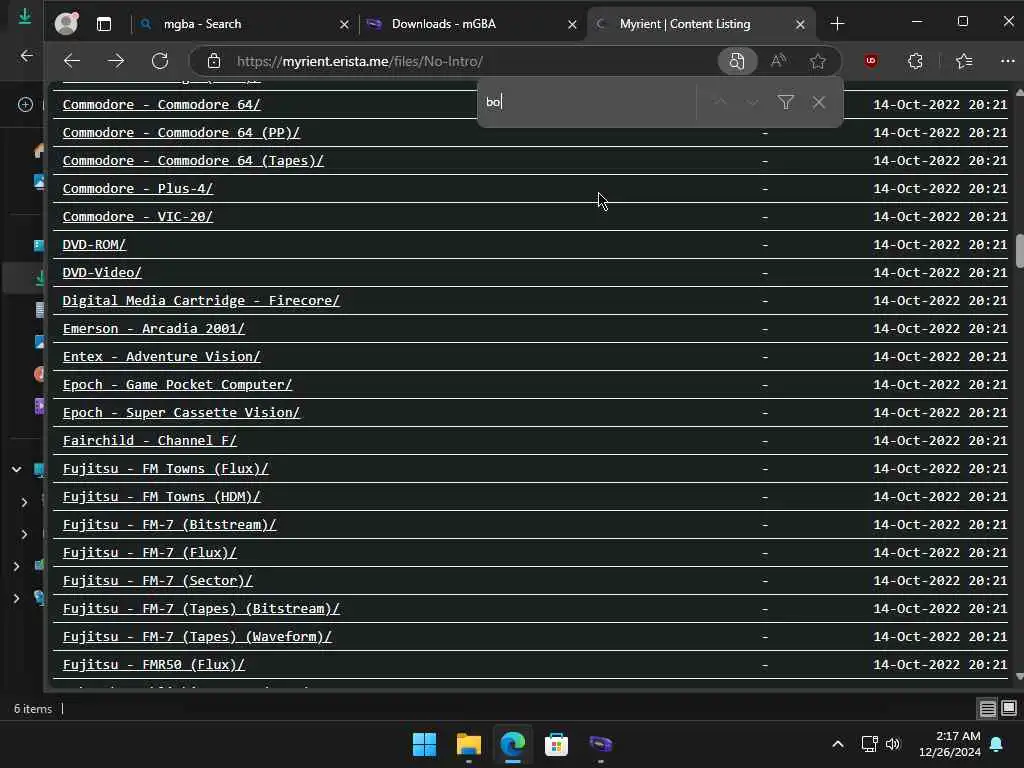Image resolution: width=1024 pixels, height=768 pixels.
Task: Open the Commodore - Plus-4/ link
Action: (138, 189)
